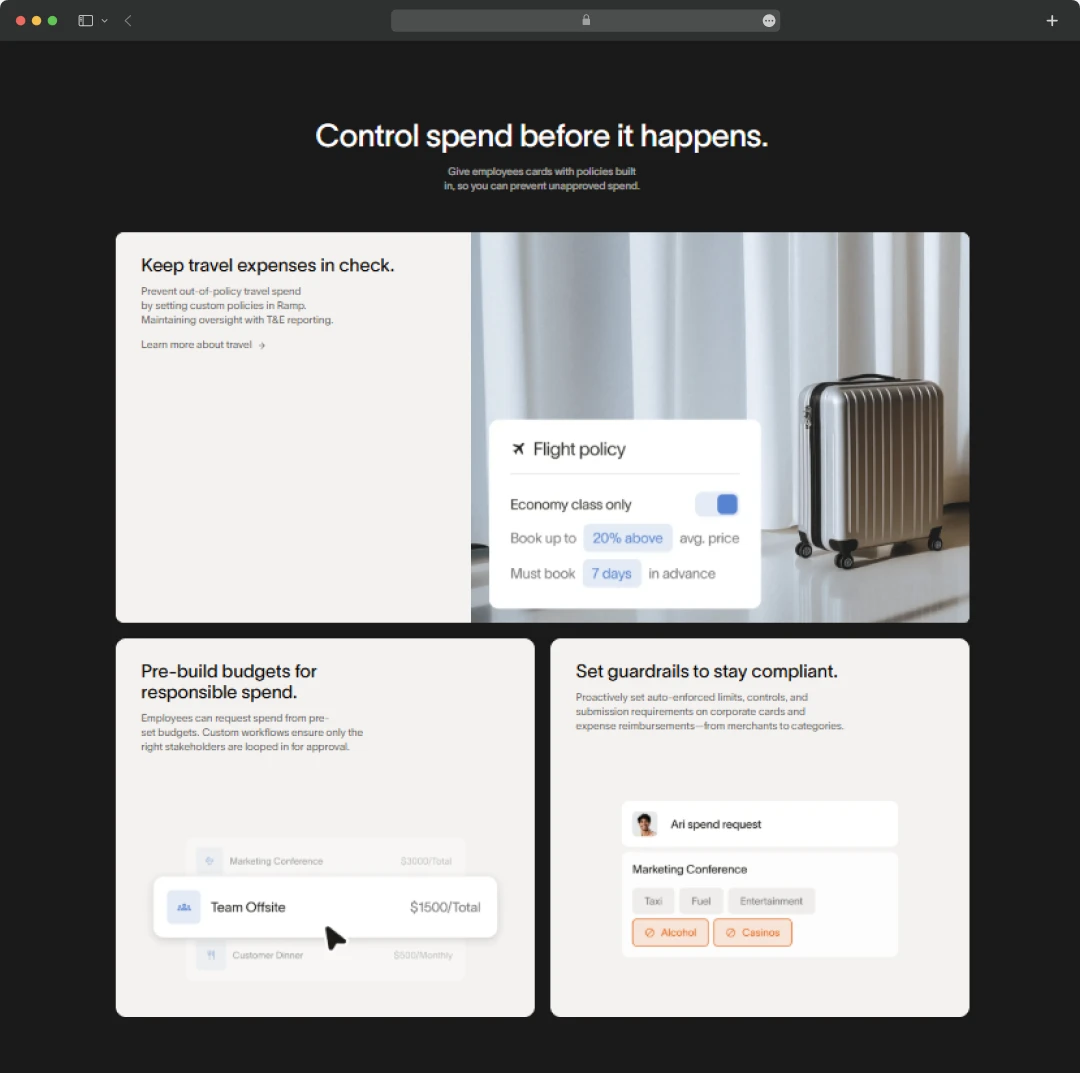The width and height of the screenshot is (1080, 1073).
Task: Open the Ari spend request card
Action: [759, 824]
